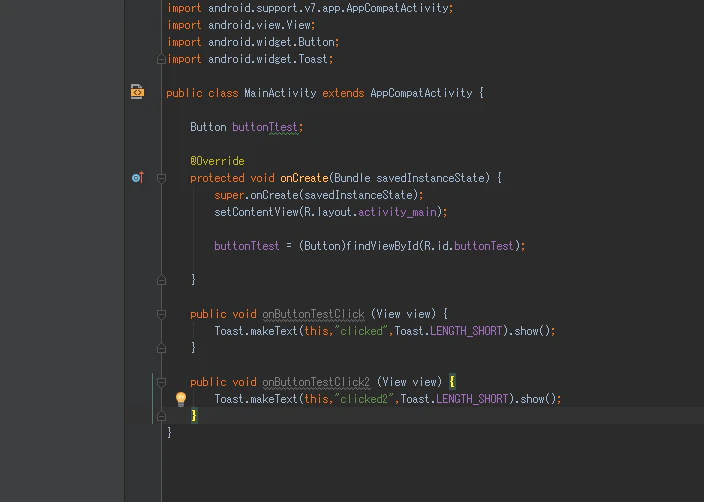The height and width of the screenshot is (502, 704).
Task: Click the @Override annotation
Action: (217, 161)
